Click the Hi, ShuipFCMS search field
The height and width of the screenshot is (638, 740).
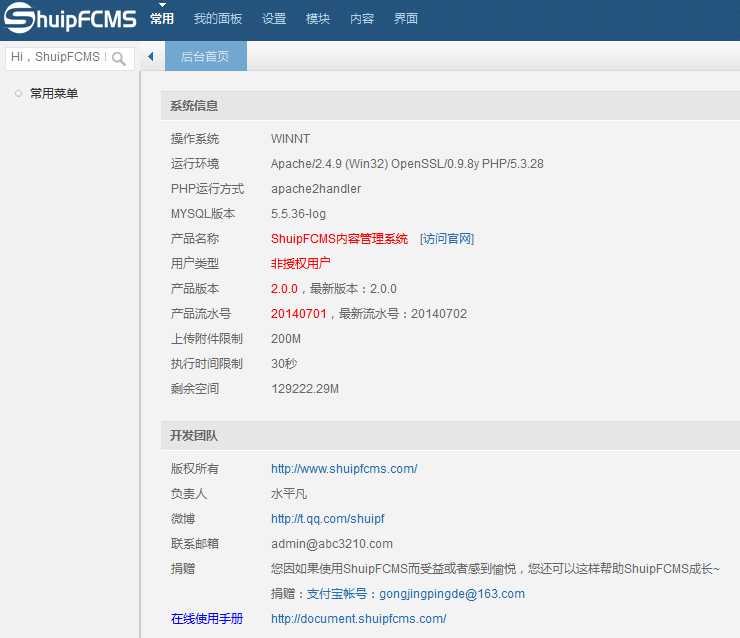click(x=57, y=58)
